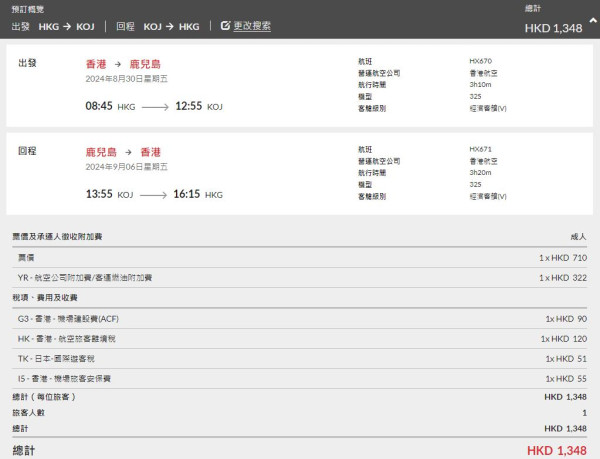Click aircraft type 325 in the HX670 card
The height and width of the screenshot is (459, 600).
pos(476,96)
